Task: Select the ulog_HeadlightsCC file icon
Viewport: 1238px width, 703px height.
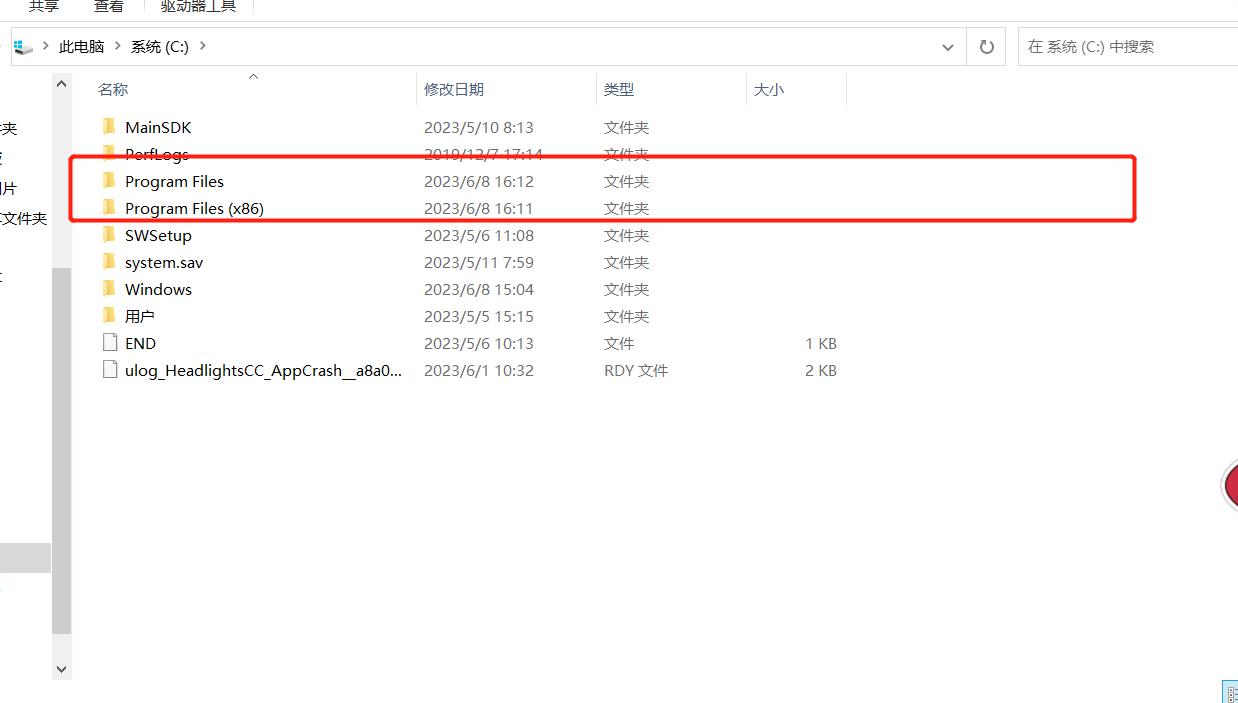Action: [x=110, y=370]
